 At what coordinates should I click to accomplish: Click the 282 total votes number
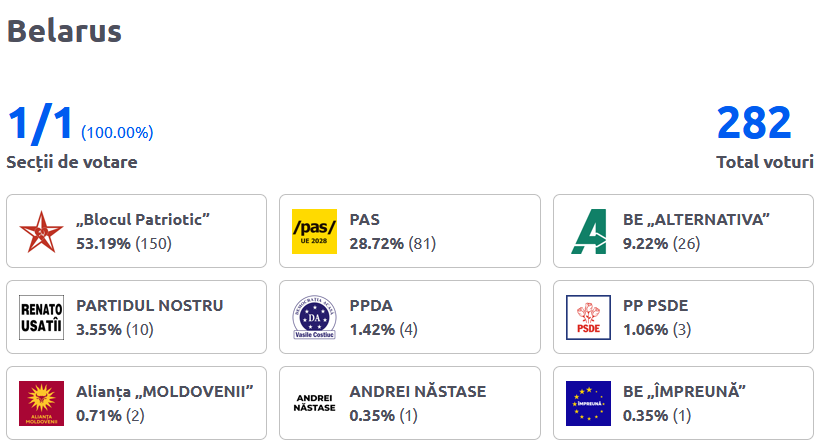754,123
